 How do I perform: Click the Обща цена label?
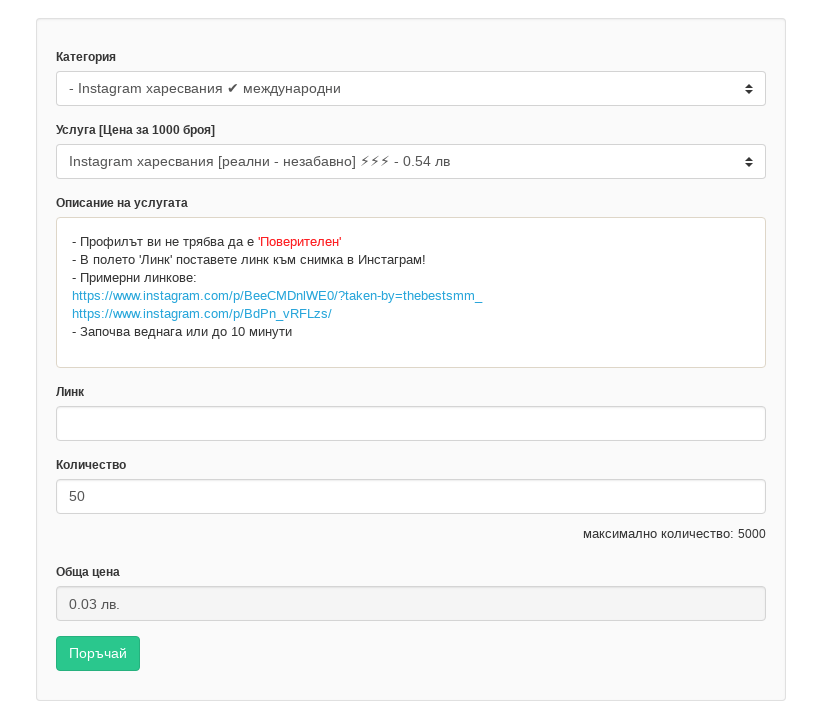88,572
